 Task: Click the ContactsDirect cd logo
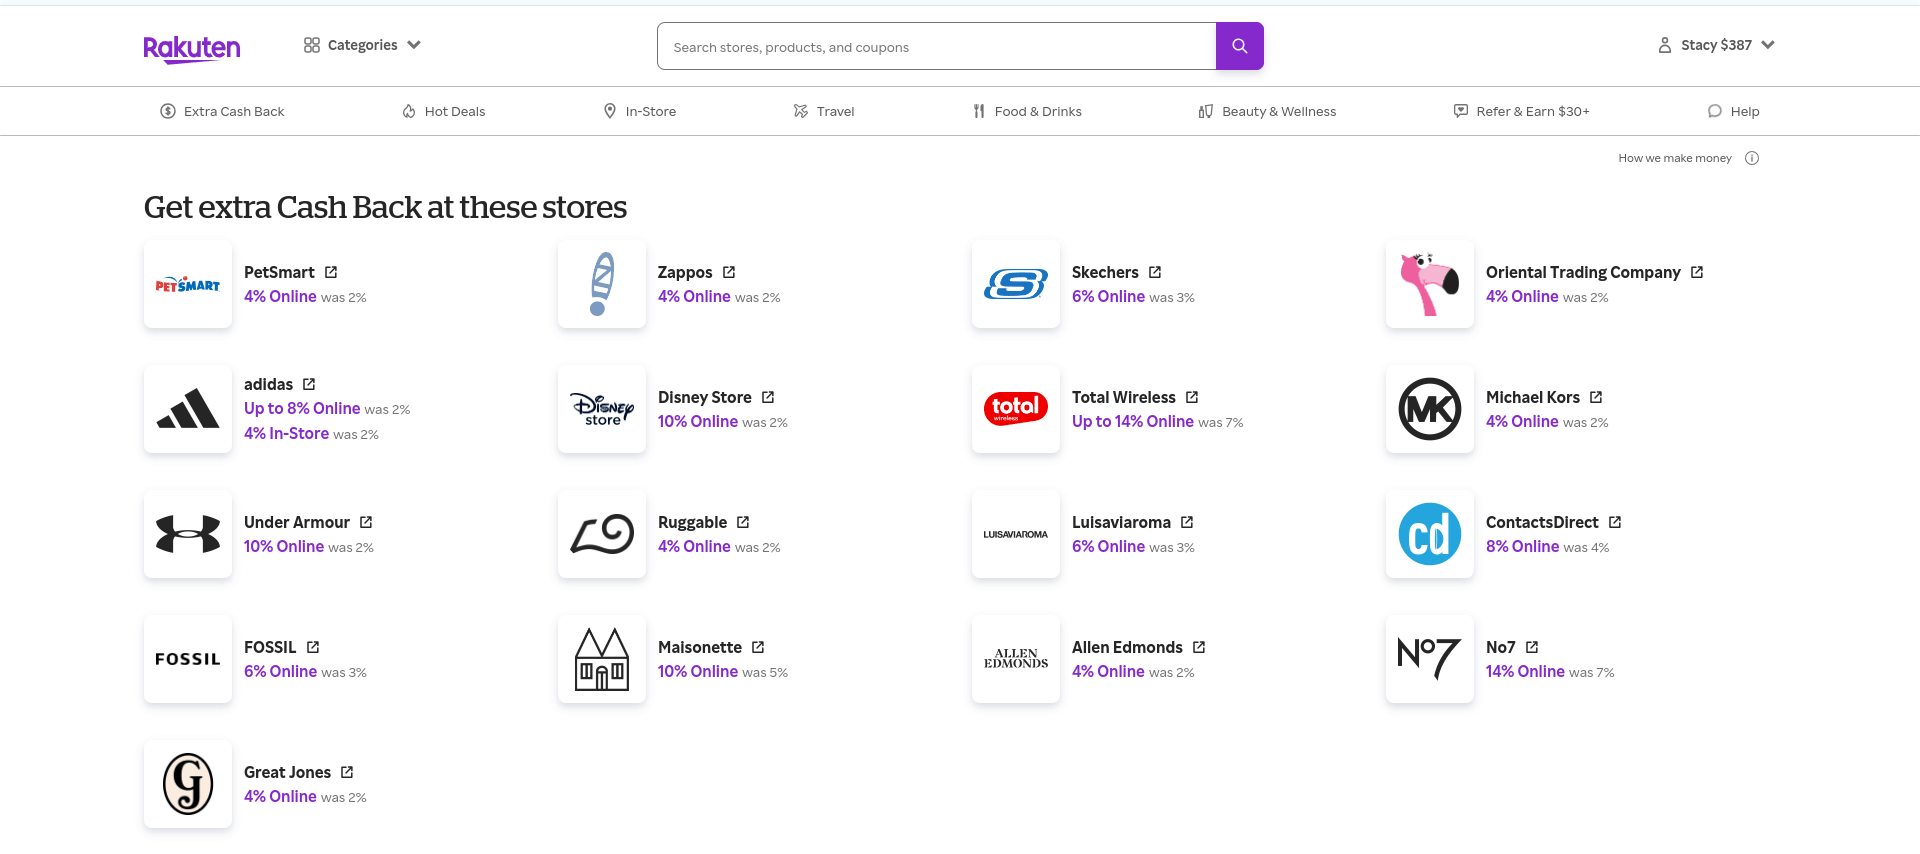pos(1430,534)
